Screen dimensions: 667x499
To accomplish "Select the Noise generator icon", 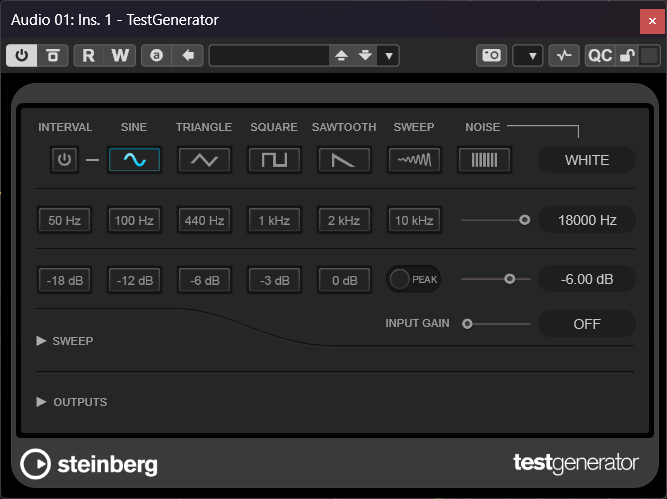I will (484, 160).
